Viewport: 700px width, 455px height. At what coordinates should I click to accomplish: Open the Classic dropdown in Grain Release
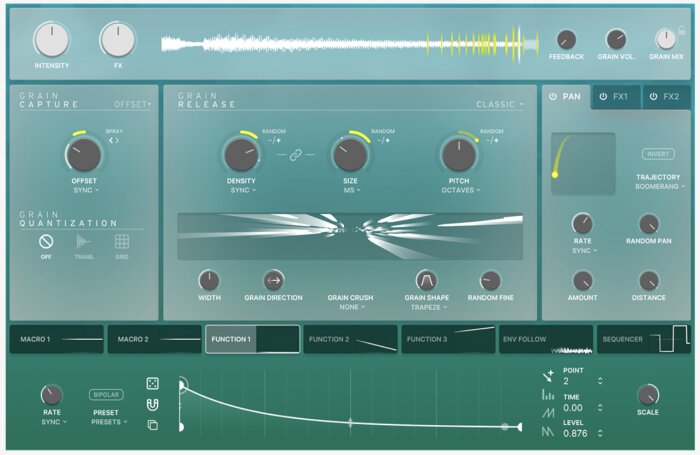(500, 104)
